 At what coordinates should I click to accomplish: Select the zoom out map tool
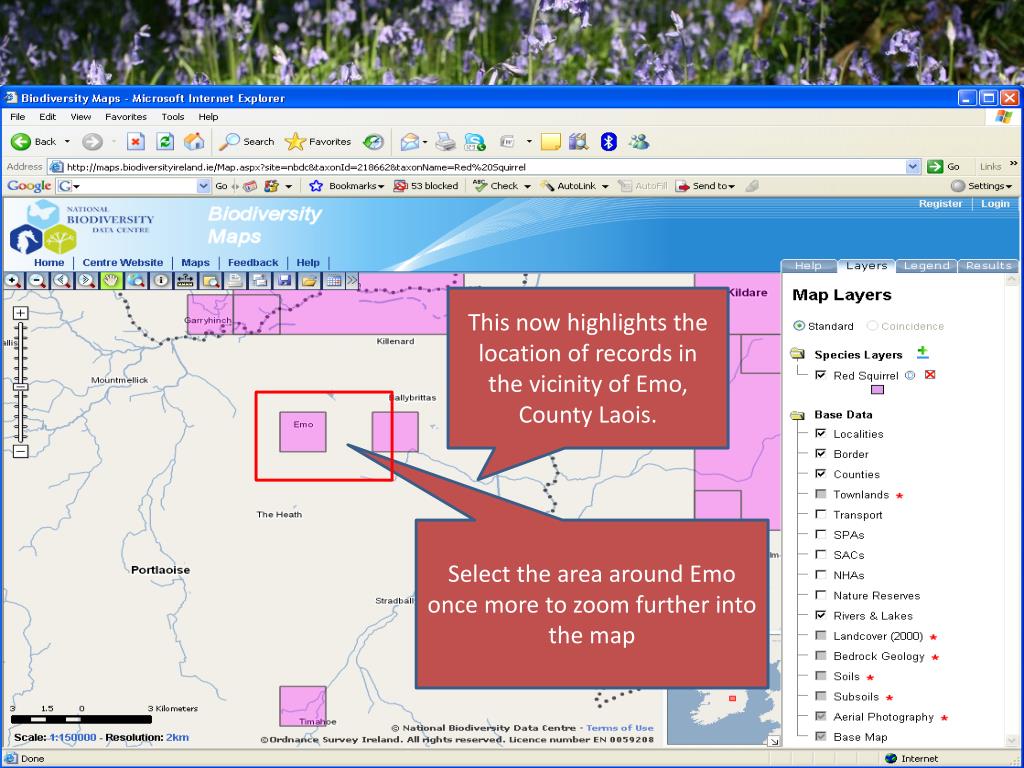tap(38, 281)
